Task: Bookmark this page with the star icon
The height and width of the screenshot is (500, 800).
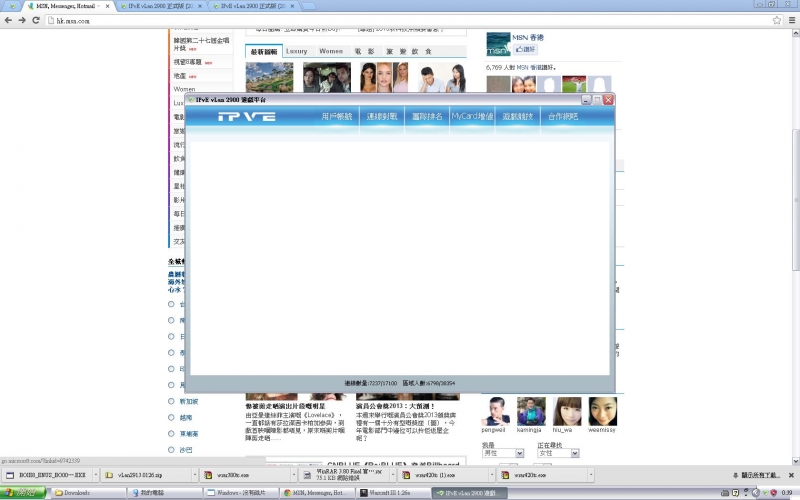Action: coord(777,20)
